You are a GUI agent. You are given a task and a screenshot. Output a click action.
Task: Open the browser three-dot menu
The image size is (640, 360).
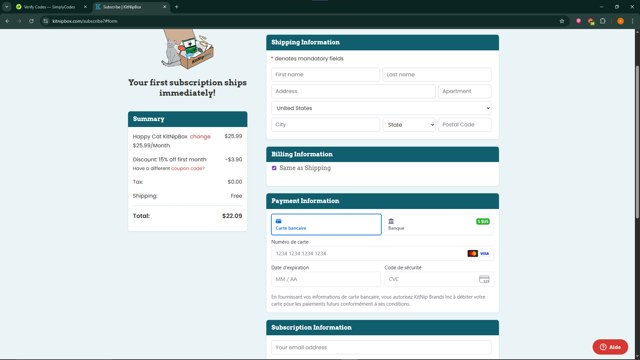[x=632, y=21]
